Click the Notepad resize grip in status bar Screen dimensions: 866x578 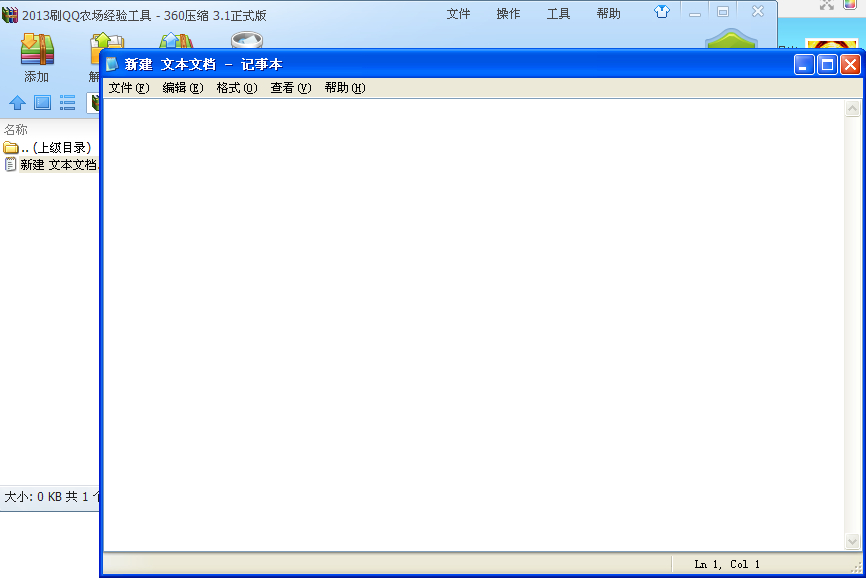coord(856,566)
